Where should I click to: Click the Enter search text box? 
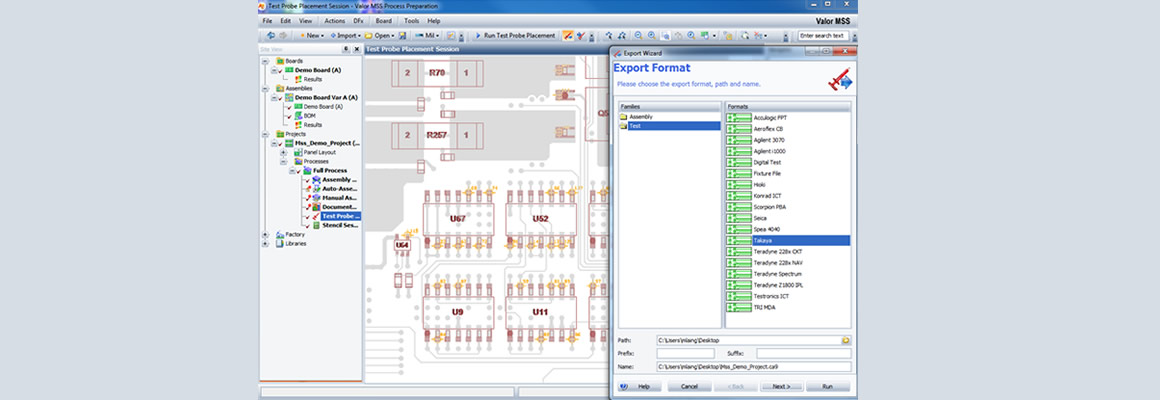point(823,35)
